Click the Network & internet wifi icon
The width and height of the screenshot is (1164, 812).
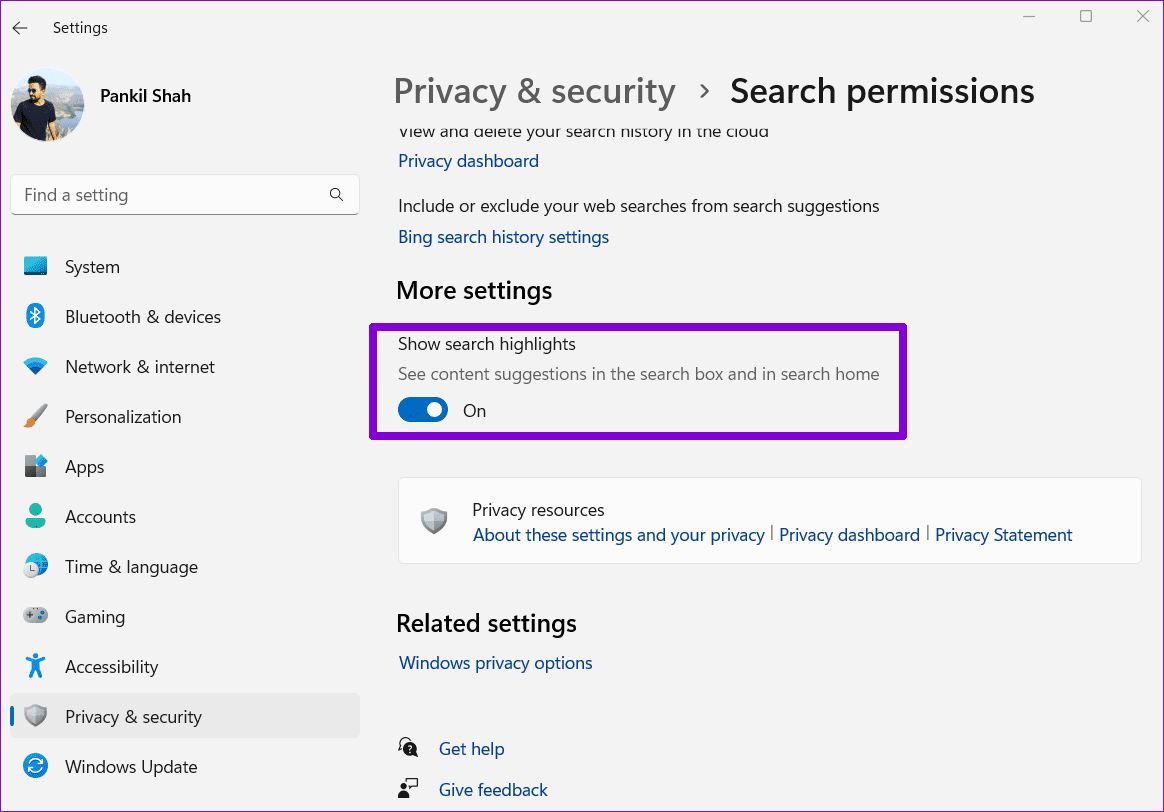(35, 366)
